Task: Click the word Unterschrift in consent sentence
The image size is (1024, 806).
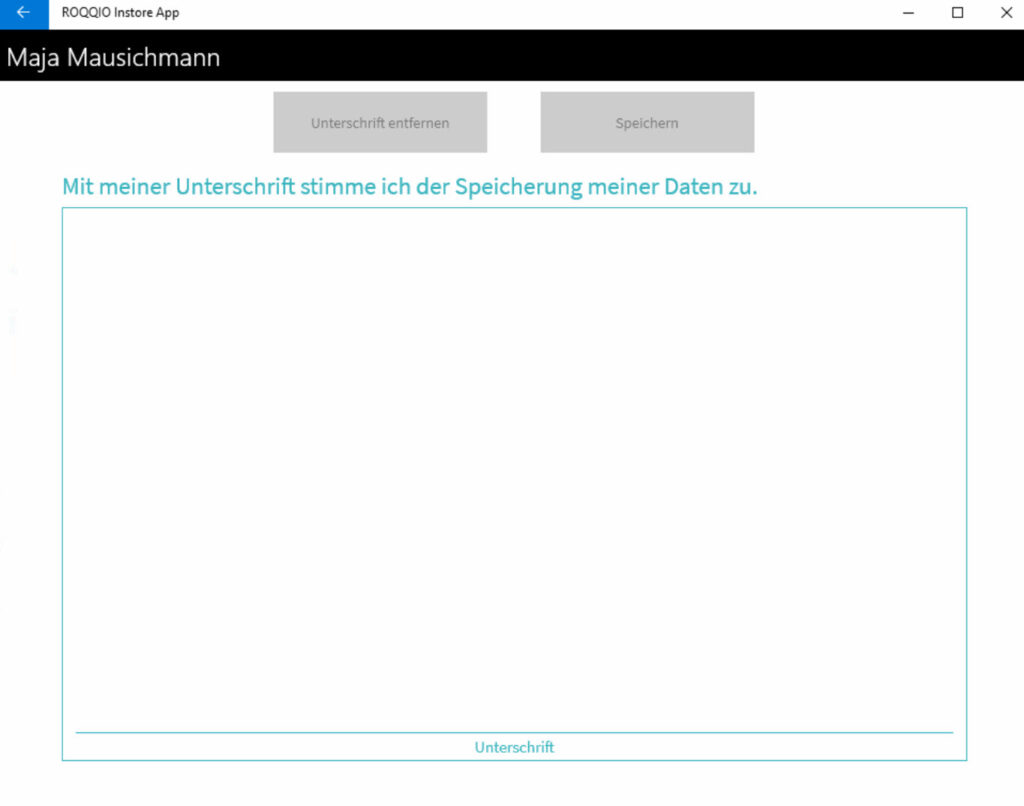Action: [x=234, y=187]
